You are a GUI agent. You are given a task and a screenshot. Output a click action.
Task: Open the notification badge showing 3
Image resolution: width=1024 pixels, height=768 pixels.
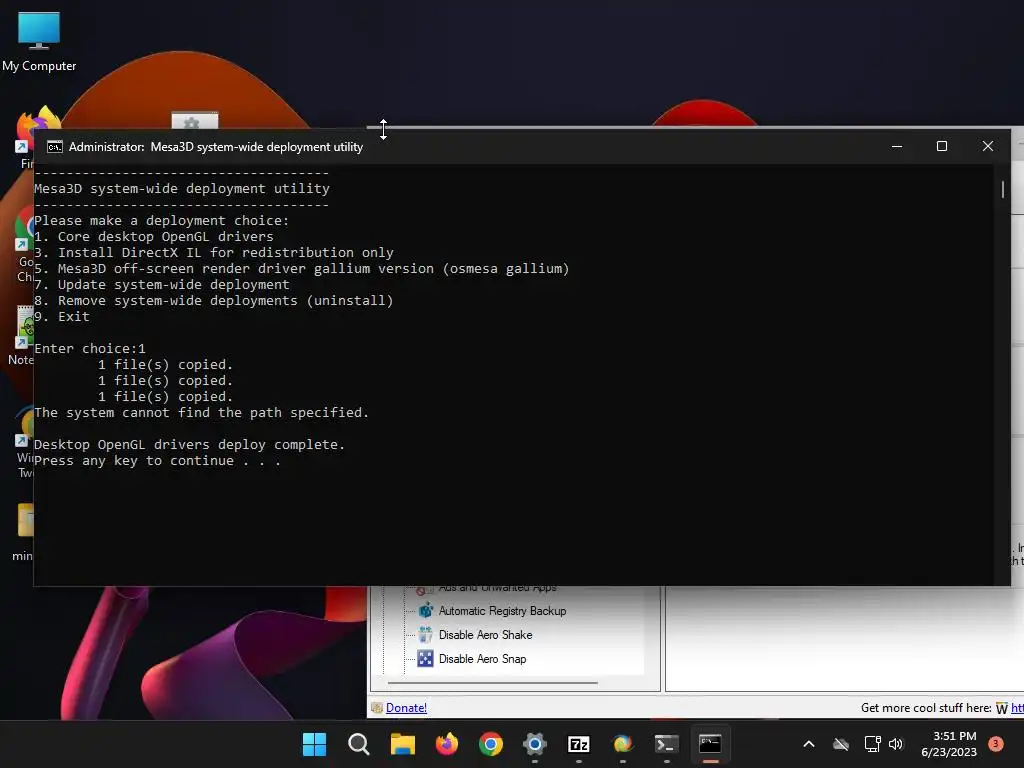995,744
